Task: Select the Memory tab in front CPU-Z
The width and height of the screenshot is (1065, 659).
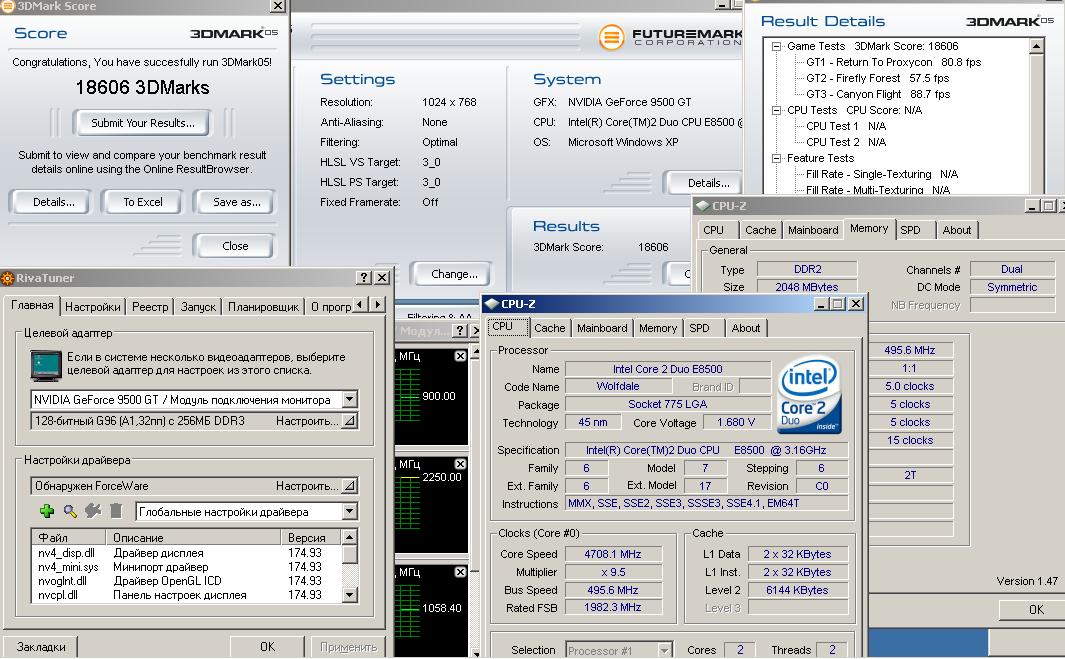Action: click(x=657, y=328)
